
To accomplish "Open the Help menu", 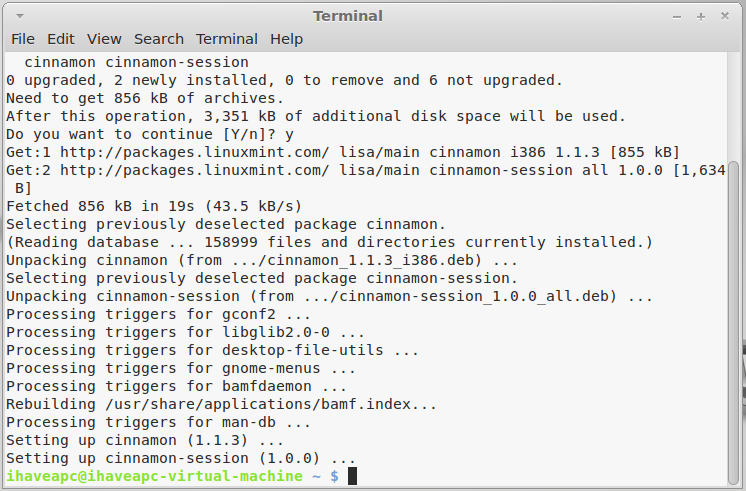I will pos(286,39).
